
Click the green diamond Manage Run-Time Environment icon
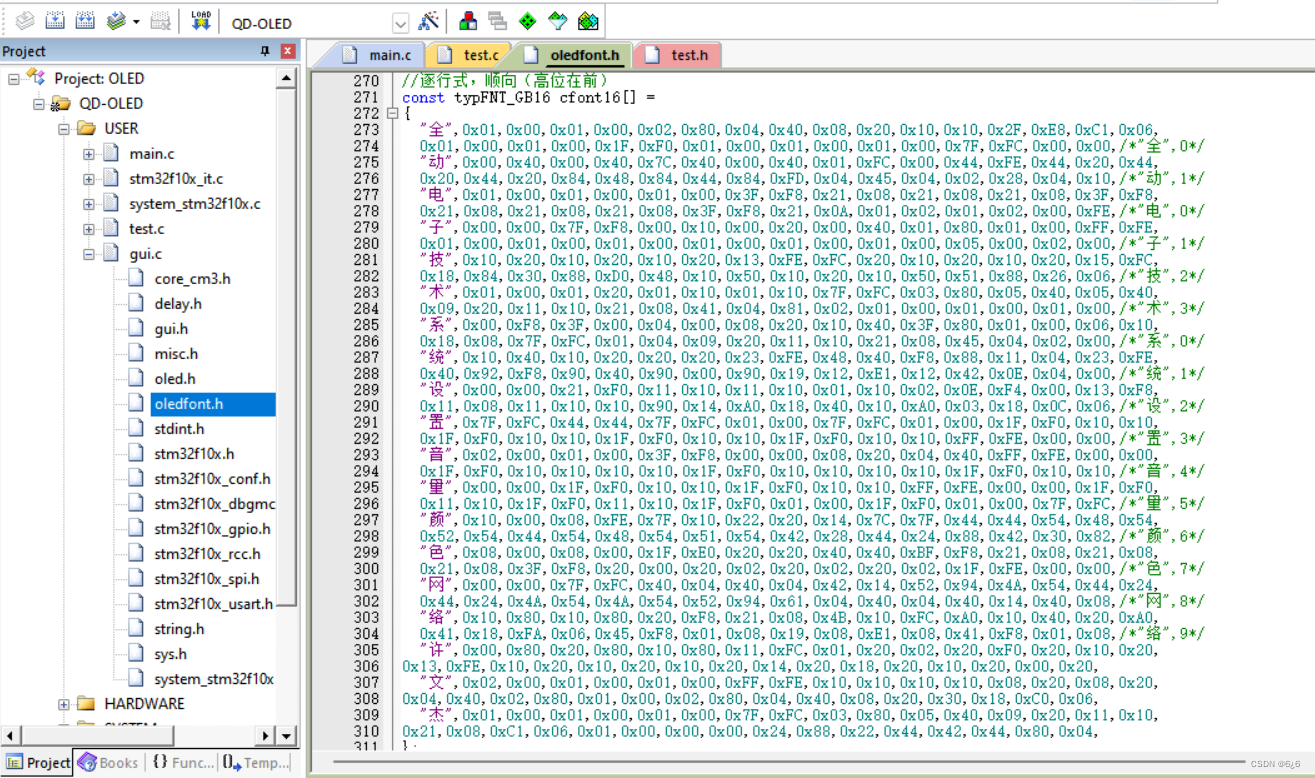(528, 21)
